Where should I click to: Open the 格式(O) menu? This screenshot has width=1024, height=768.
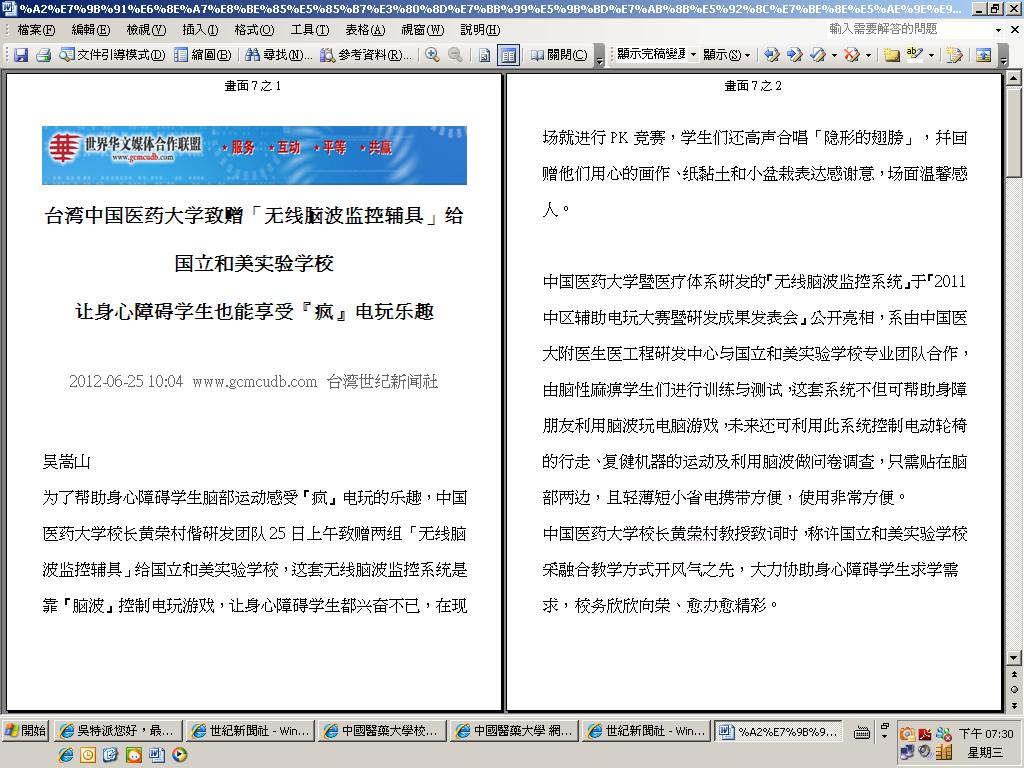[254, 30]
